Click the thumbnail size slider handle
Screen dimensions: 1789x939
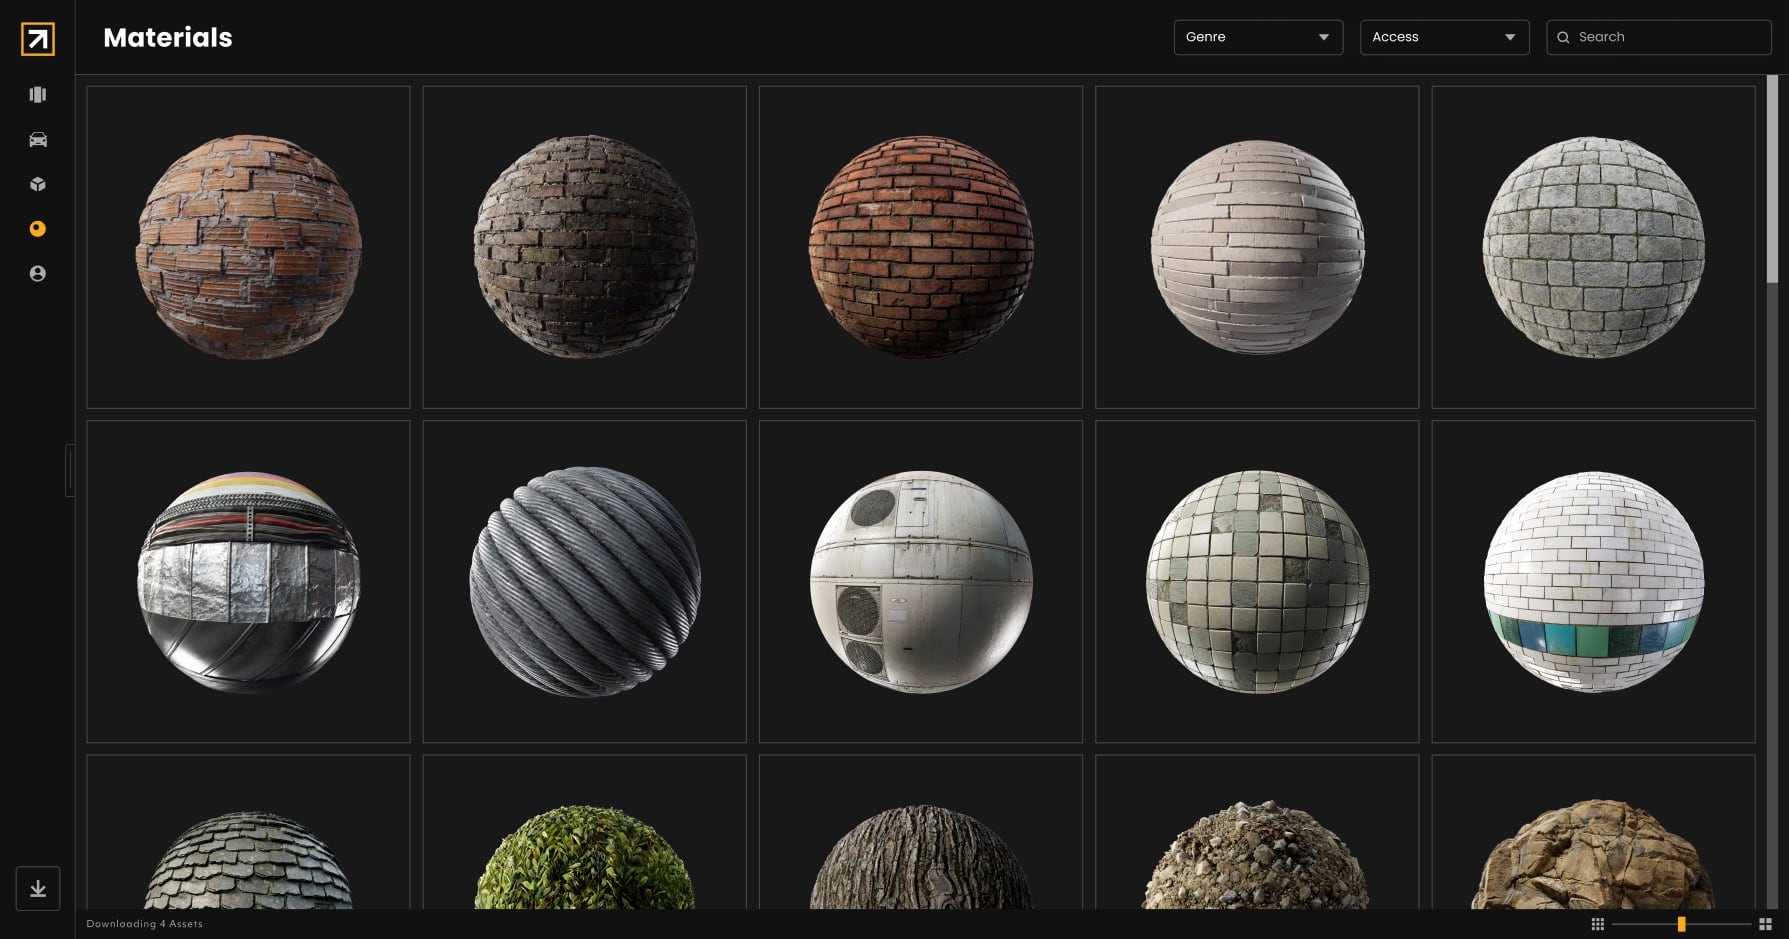point(1681,924)
